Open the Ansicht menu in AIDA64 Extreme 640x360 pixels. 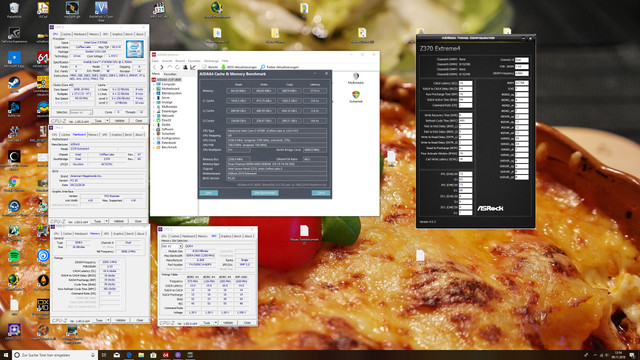click(167, 61)
